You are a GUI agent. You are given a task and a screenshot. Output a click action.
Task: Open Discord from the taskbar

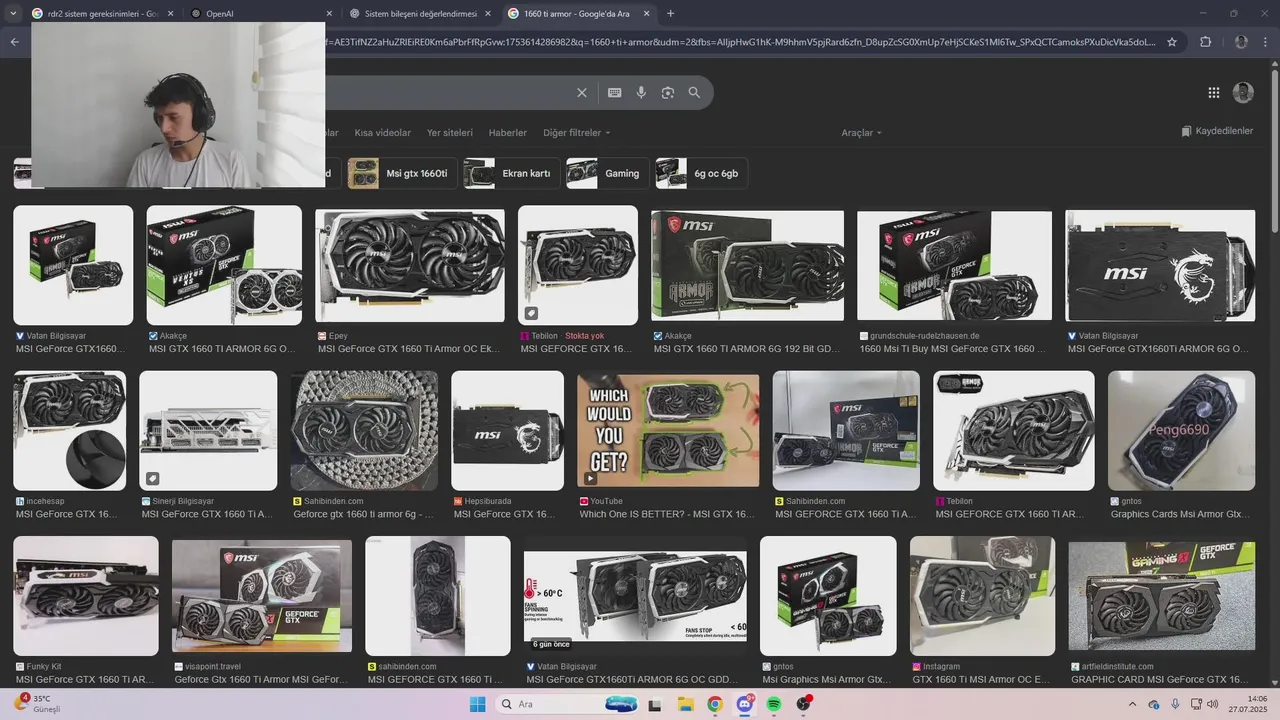click(745, 704)
